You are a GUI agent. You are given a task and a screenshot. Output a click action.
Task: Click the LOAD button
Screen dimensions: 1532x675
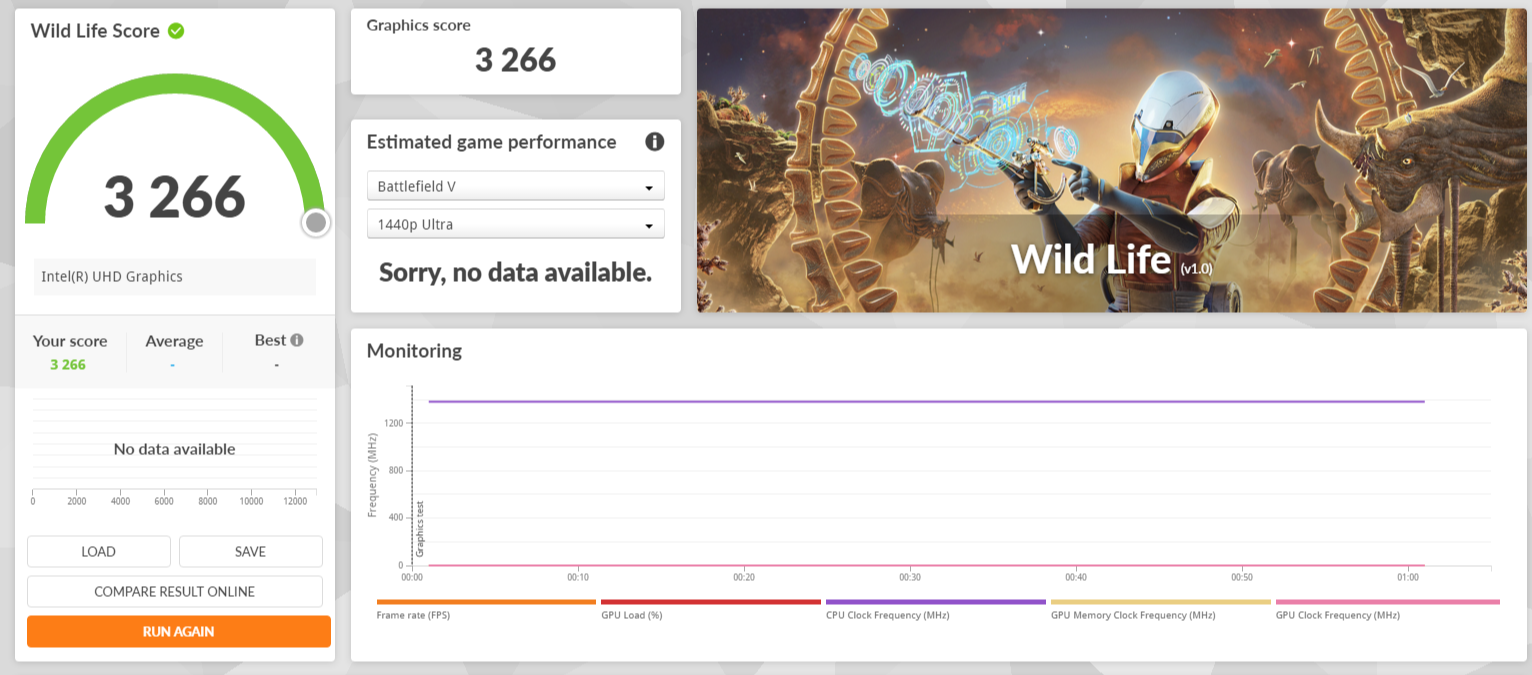click(99, 552)
